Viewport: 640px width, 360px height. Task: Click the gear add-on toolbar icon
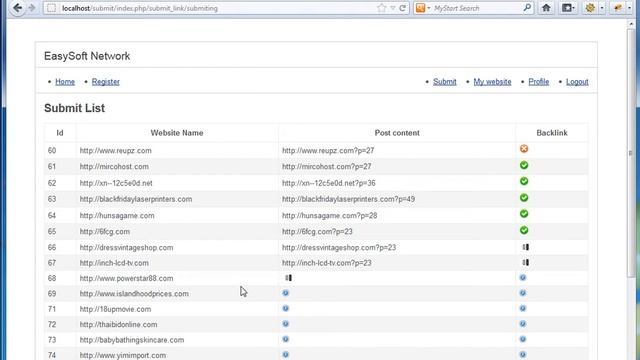coord(590,8)
